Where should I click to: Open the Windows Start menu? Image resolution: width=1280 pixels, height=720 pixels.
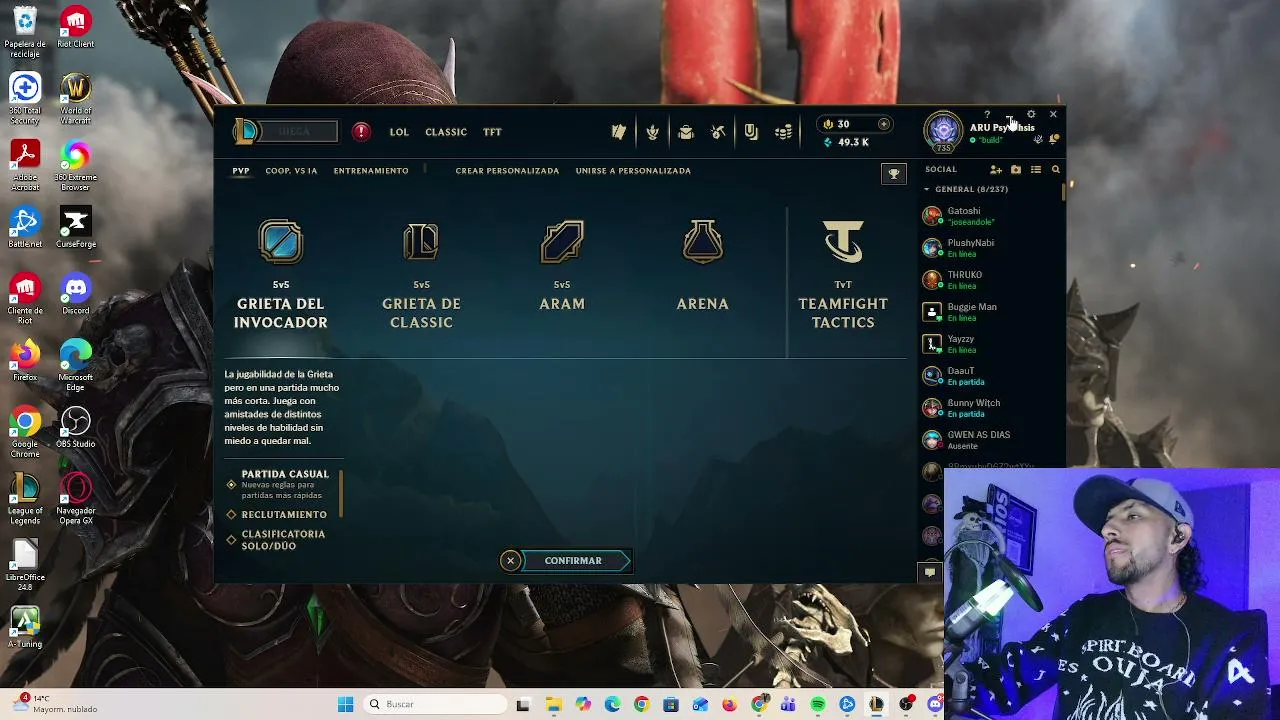tap(345, 704)
